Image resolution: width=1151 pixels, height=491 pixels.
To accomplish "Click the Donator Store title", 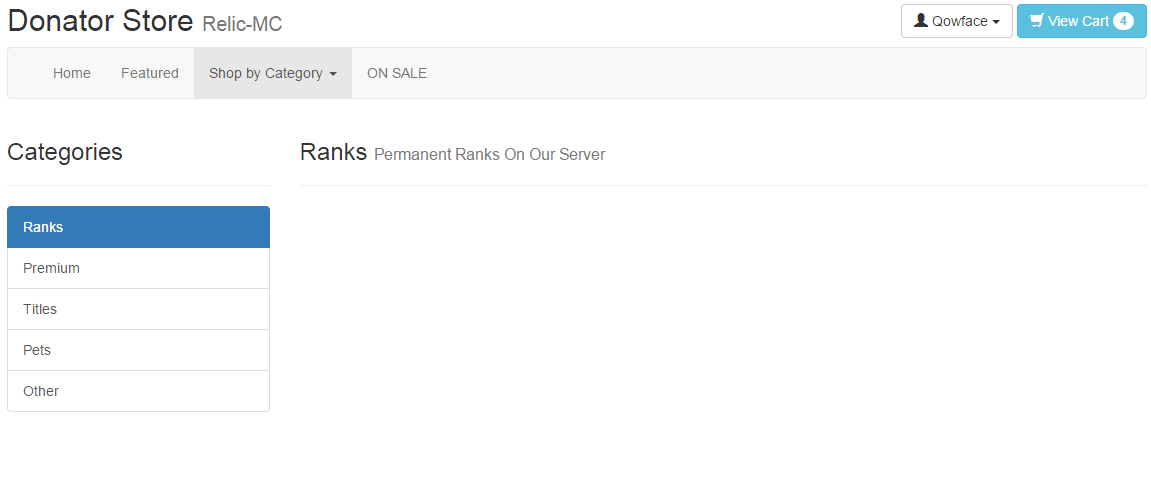I will pyautogui.click(x=100, y=21).
